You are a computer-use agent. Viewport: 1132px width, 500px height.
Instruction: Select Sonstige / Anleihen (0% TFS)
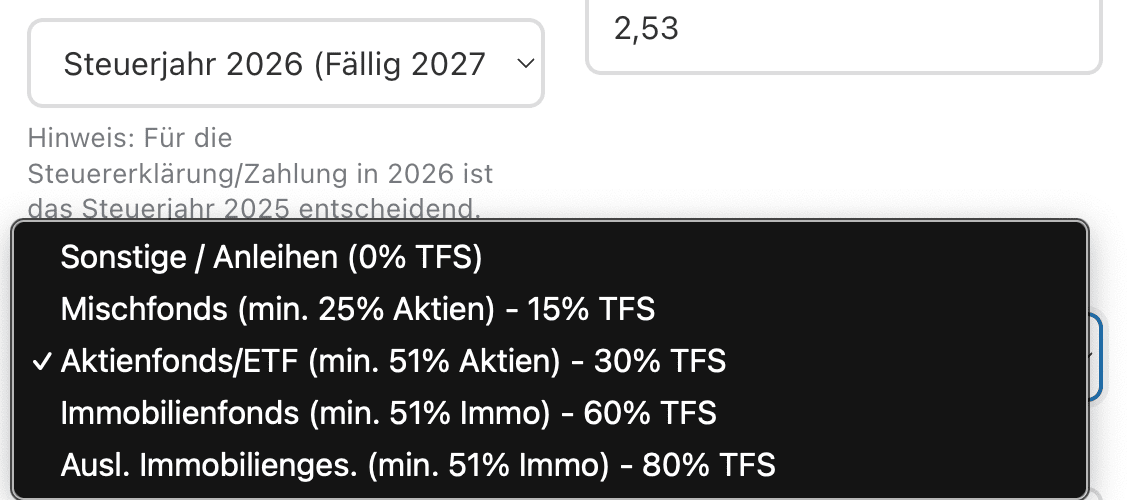coord(271,257)
